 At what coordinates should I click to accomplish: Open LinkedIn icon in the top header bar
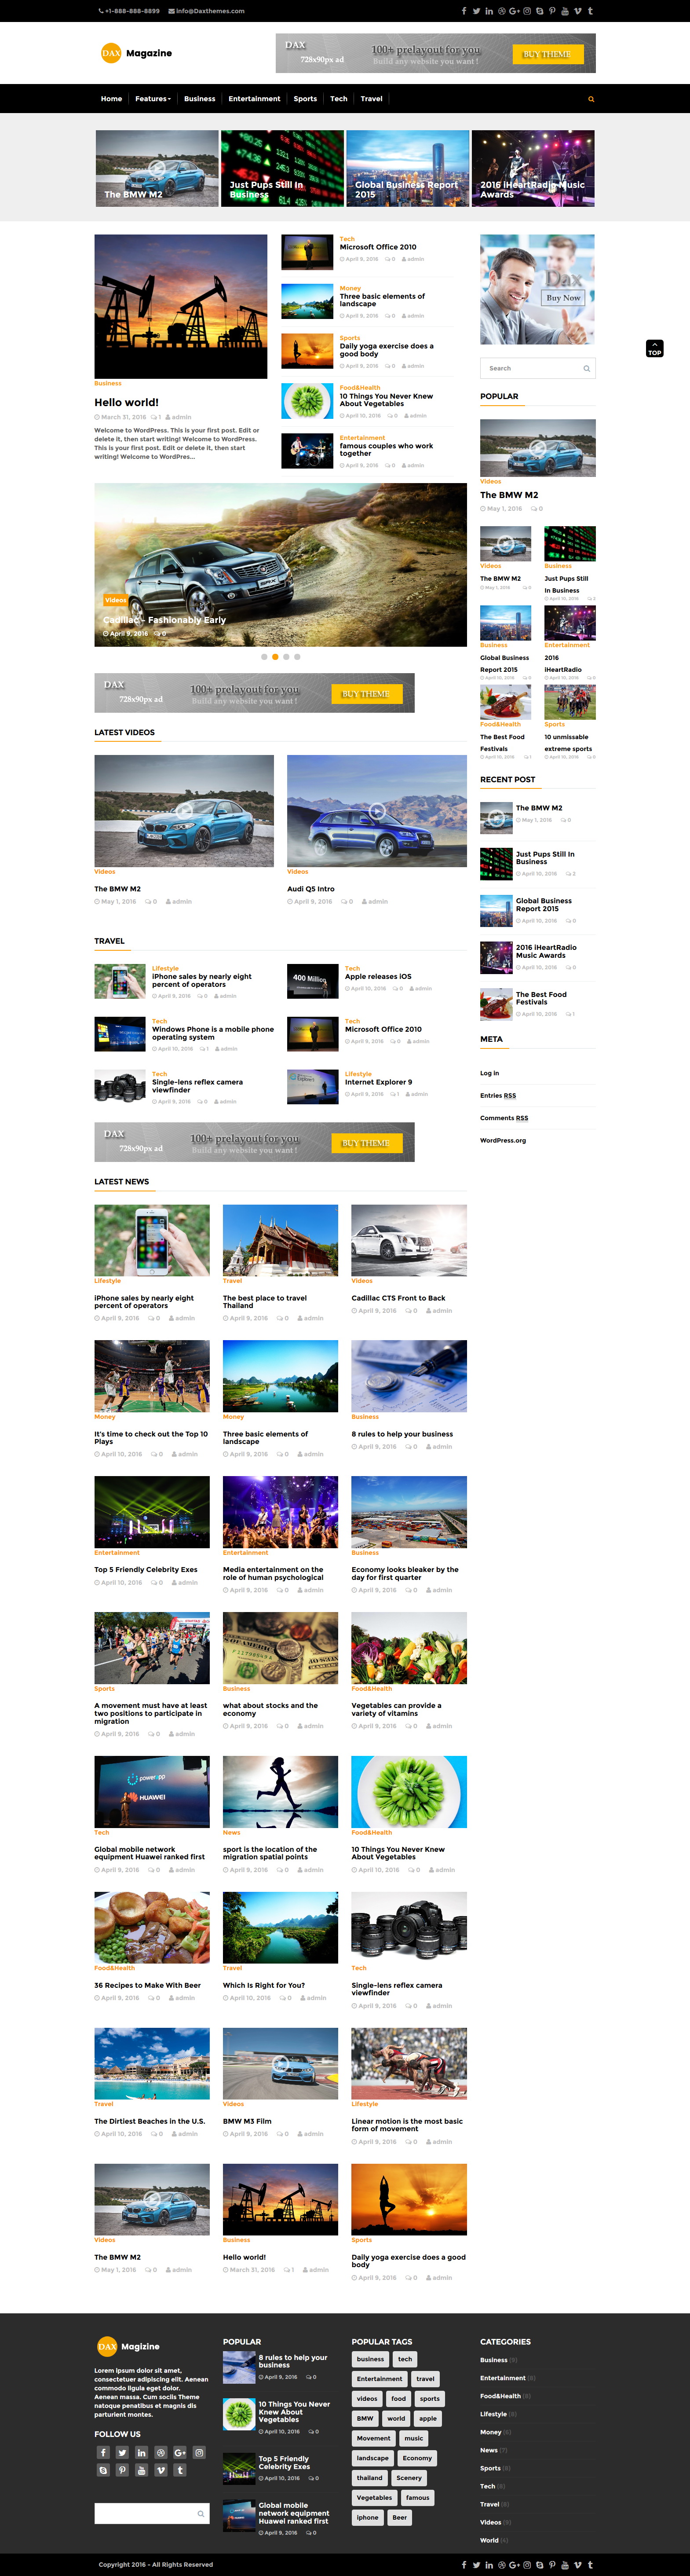(489, 11)
